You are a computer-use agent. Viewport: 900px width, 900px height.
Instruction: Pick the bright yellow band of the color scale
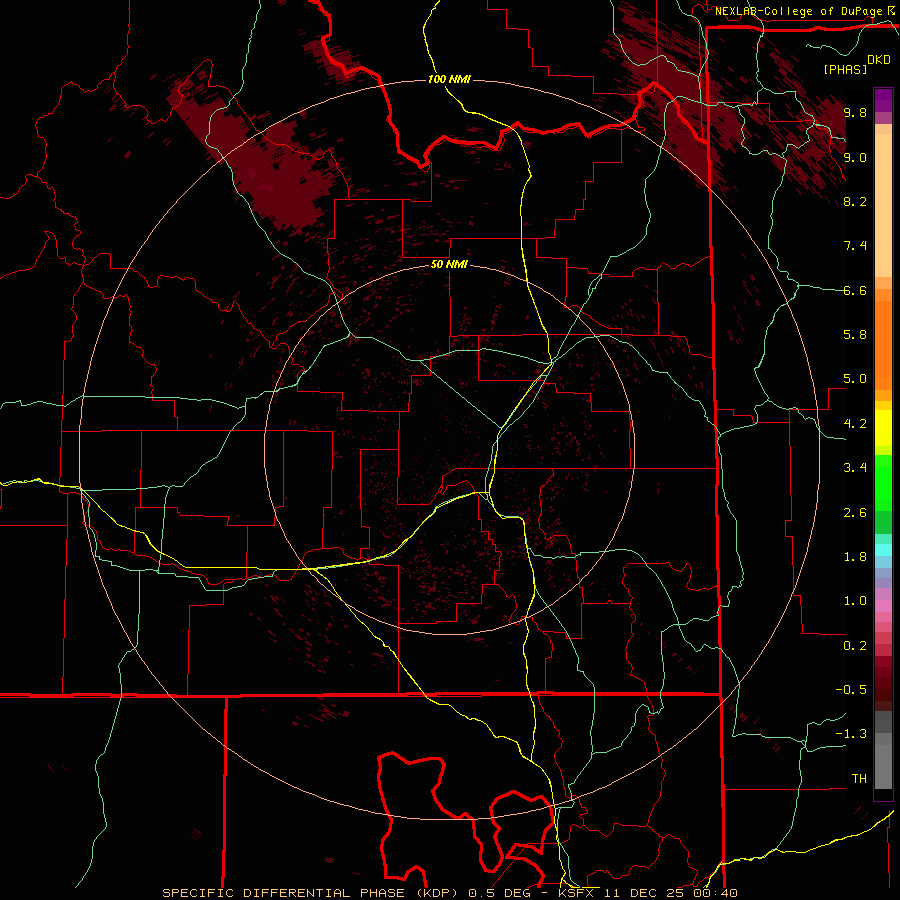[x=883, y=428]
